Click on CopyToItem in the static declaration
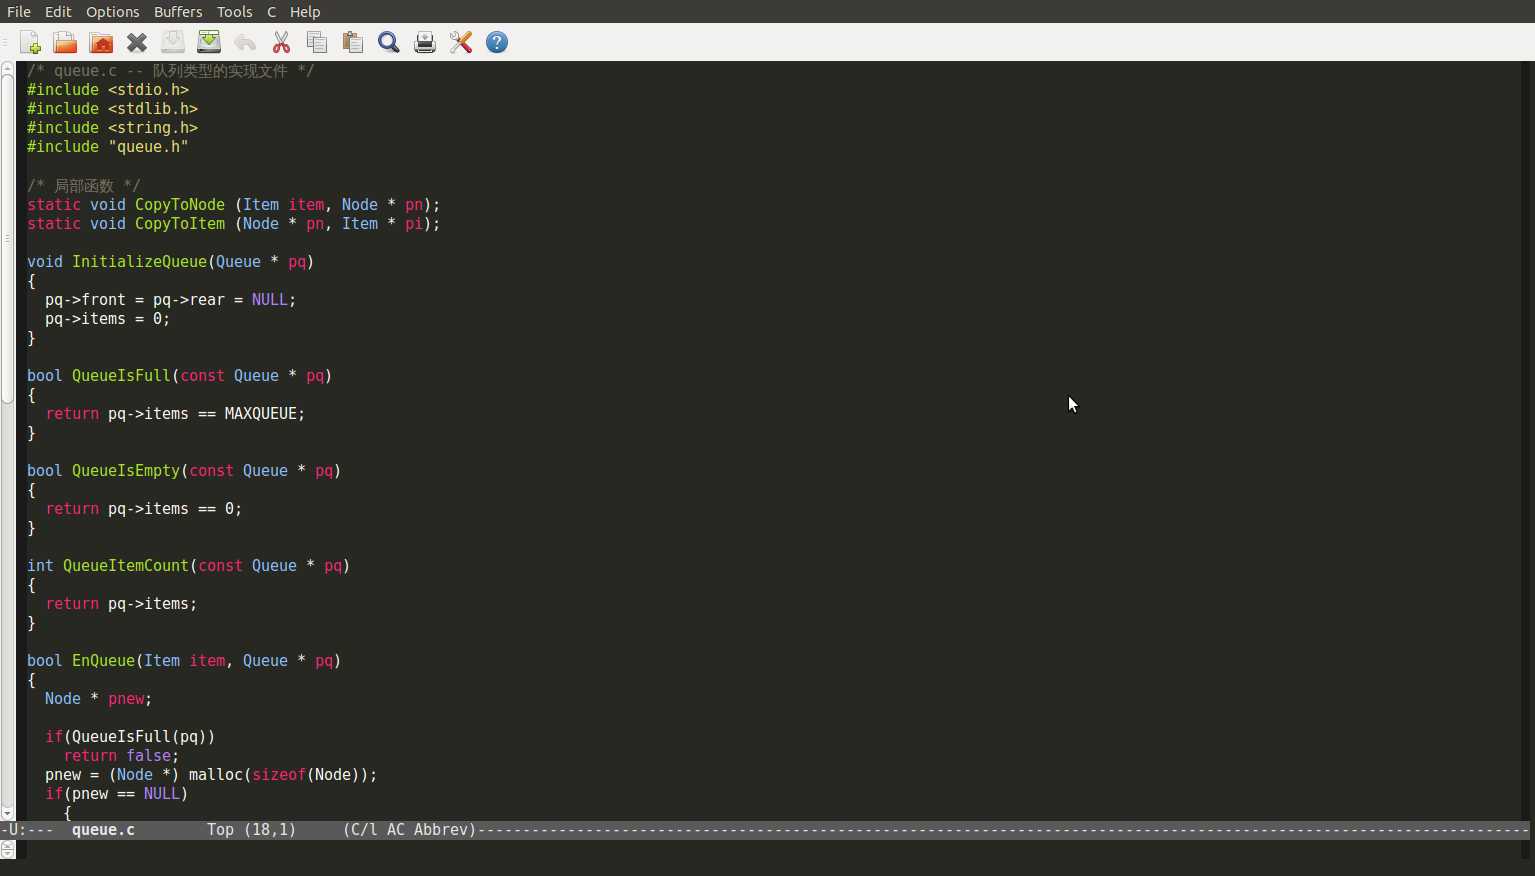The width and height of the screenshot is (1535, 876). pyautogui.click(x=180, y=224)
